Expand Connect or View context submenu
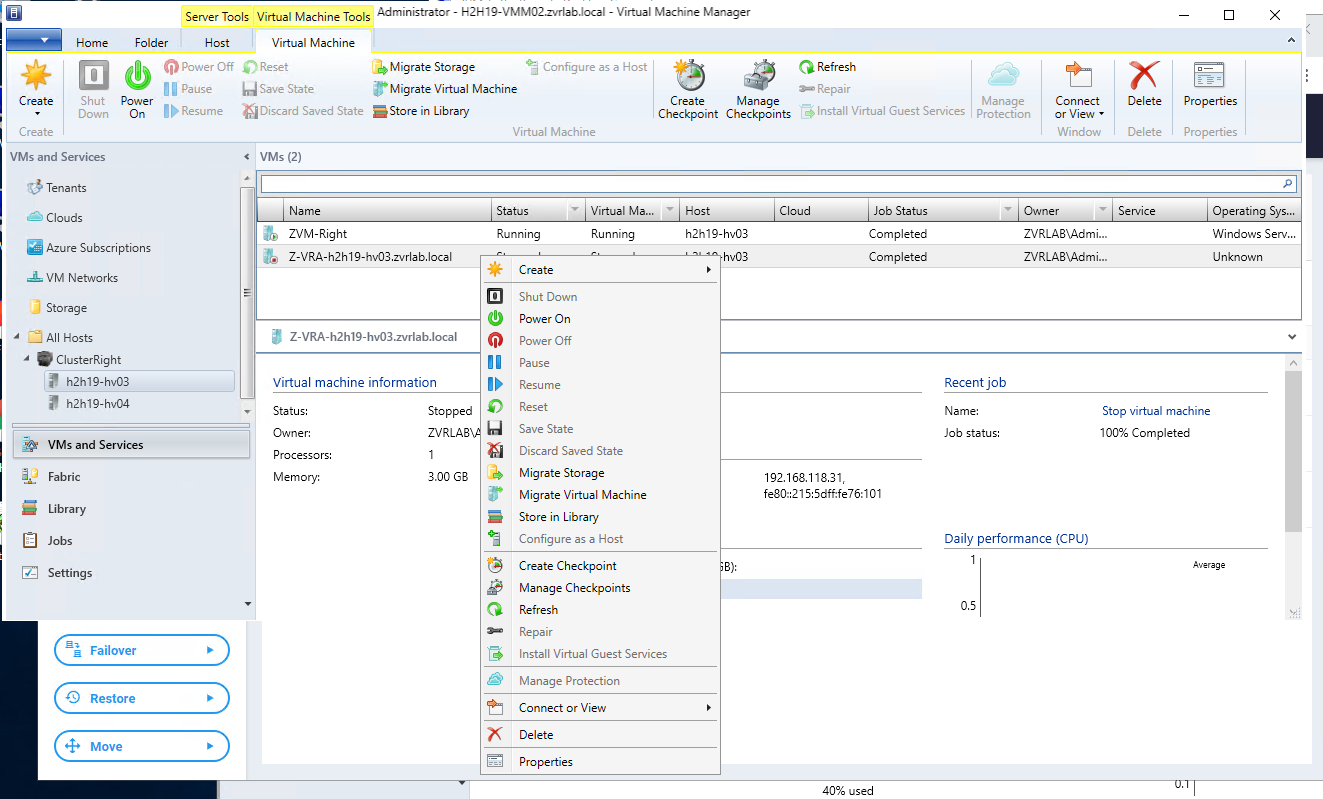1323x799 pixels. 600,708
